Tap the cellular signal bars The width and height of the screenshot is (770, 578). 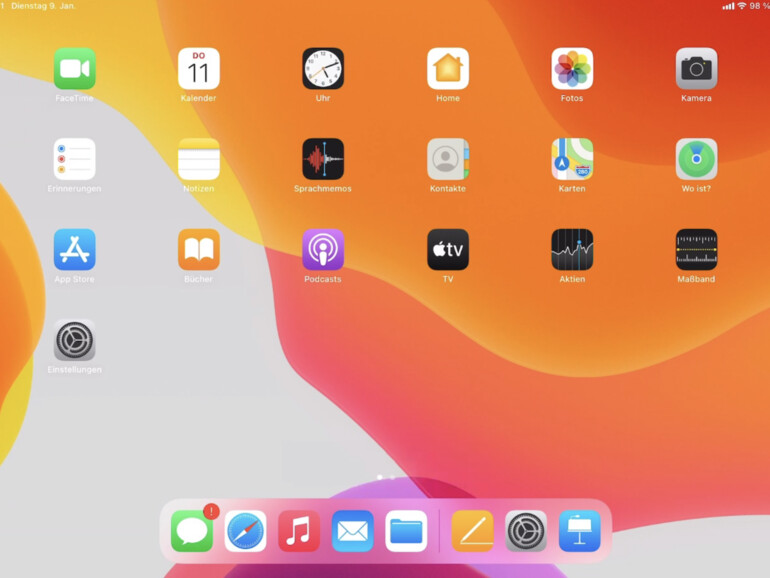coord(728,6)
